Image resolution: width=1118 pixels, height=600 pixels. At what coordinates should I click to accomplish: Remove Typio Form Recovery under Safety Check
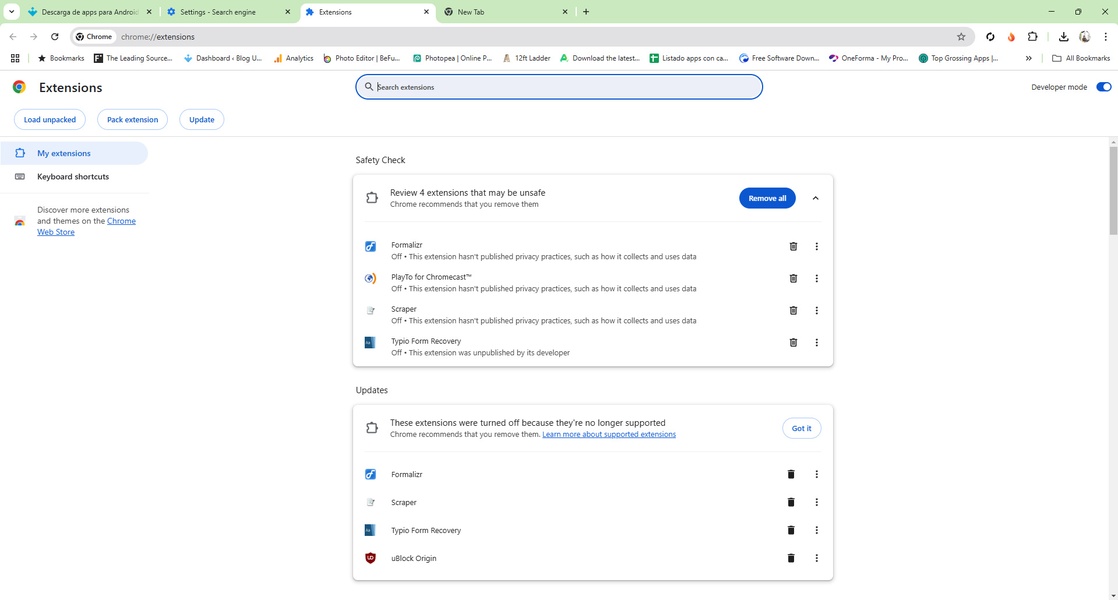pos(793,343)
